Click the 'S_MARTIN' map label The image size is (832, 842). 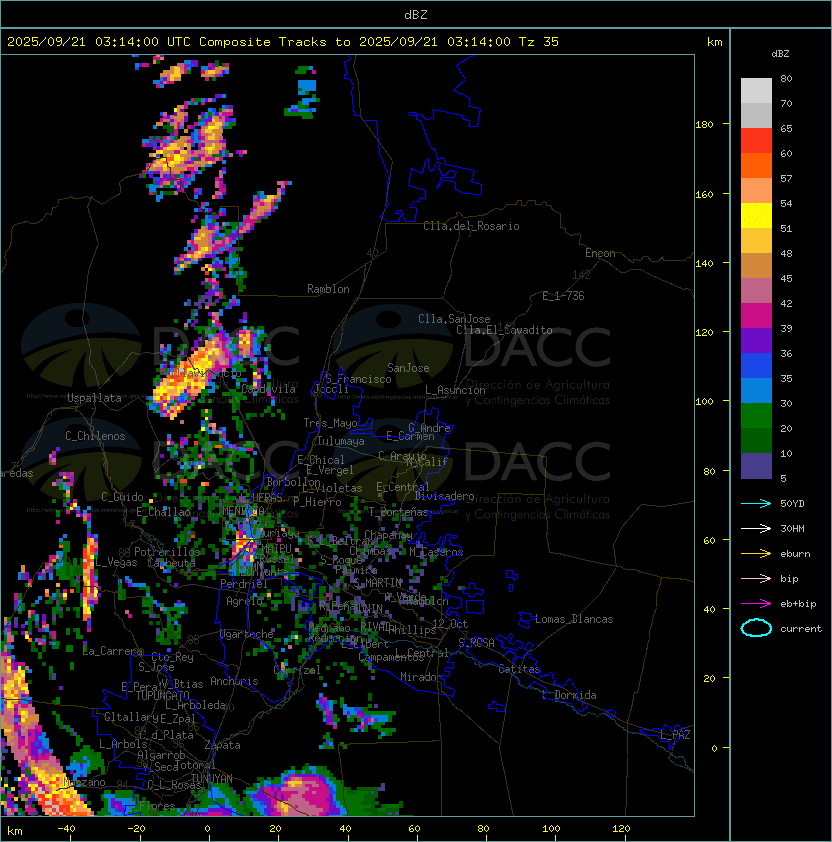[x=377, y=583]
